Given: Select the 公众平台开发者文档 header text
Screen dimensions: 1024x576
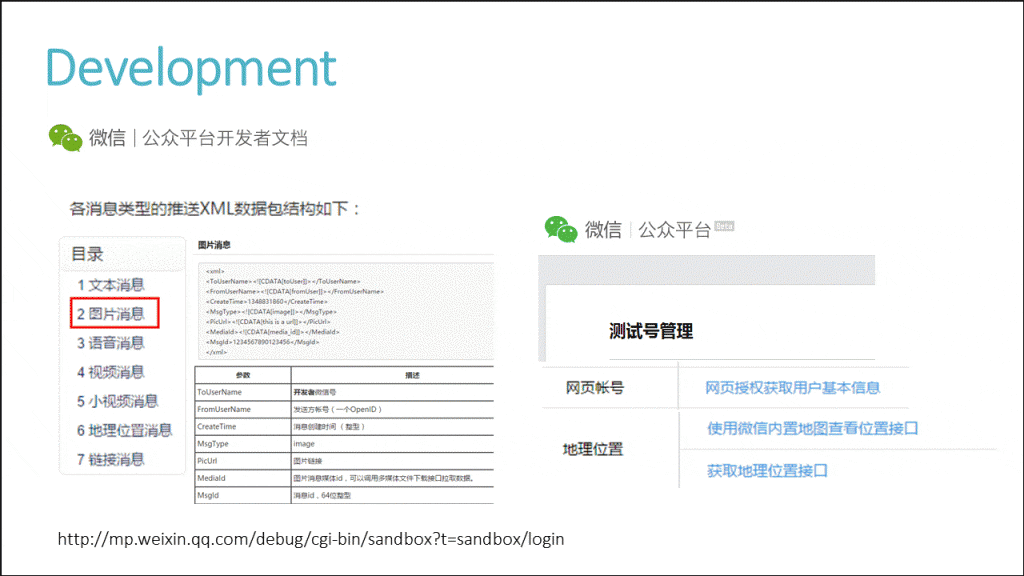Looking at the screenshot, I should click(225, 138).
